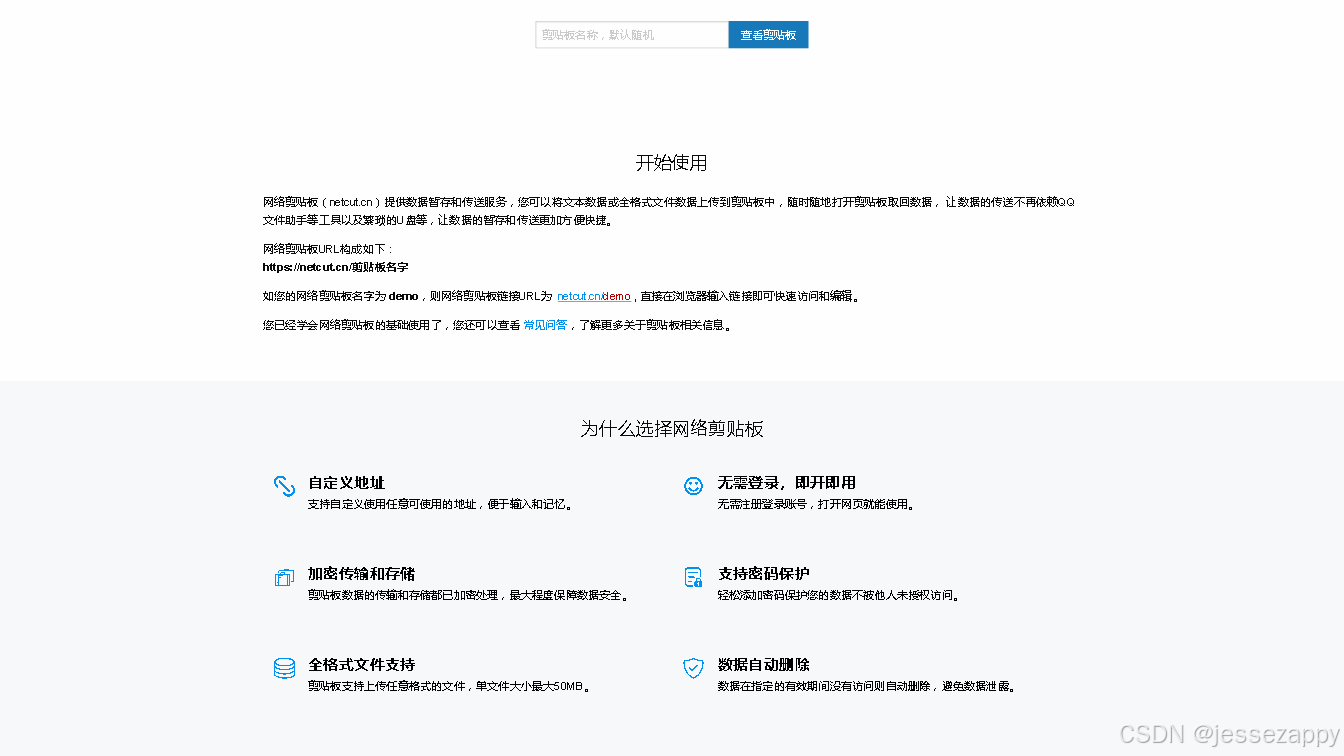Click the chain link icon beside 自定义地址

(284, 486)
